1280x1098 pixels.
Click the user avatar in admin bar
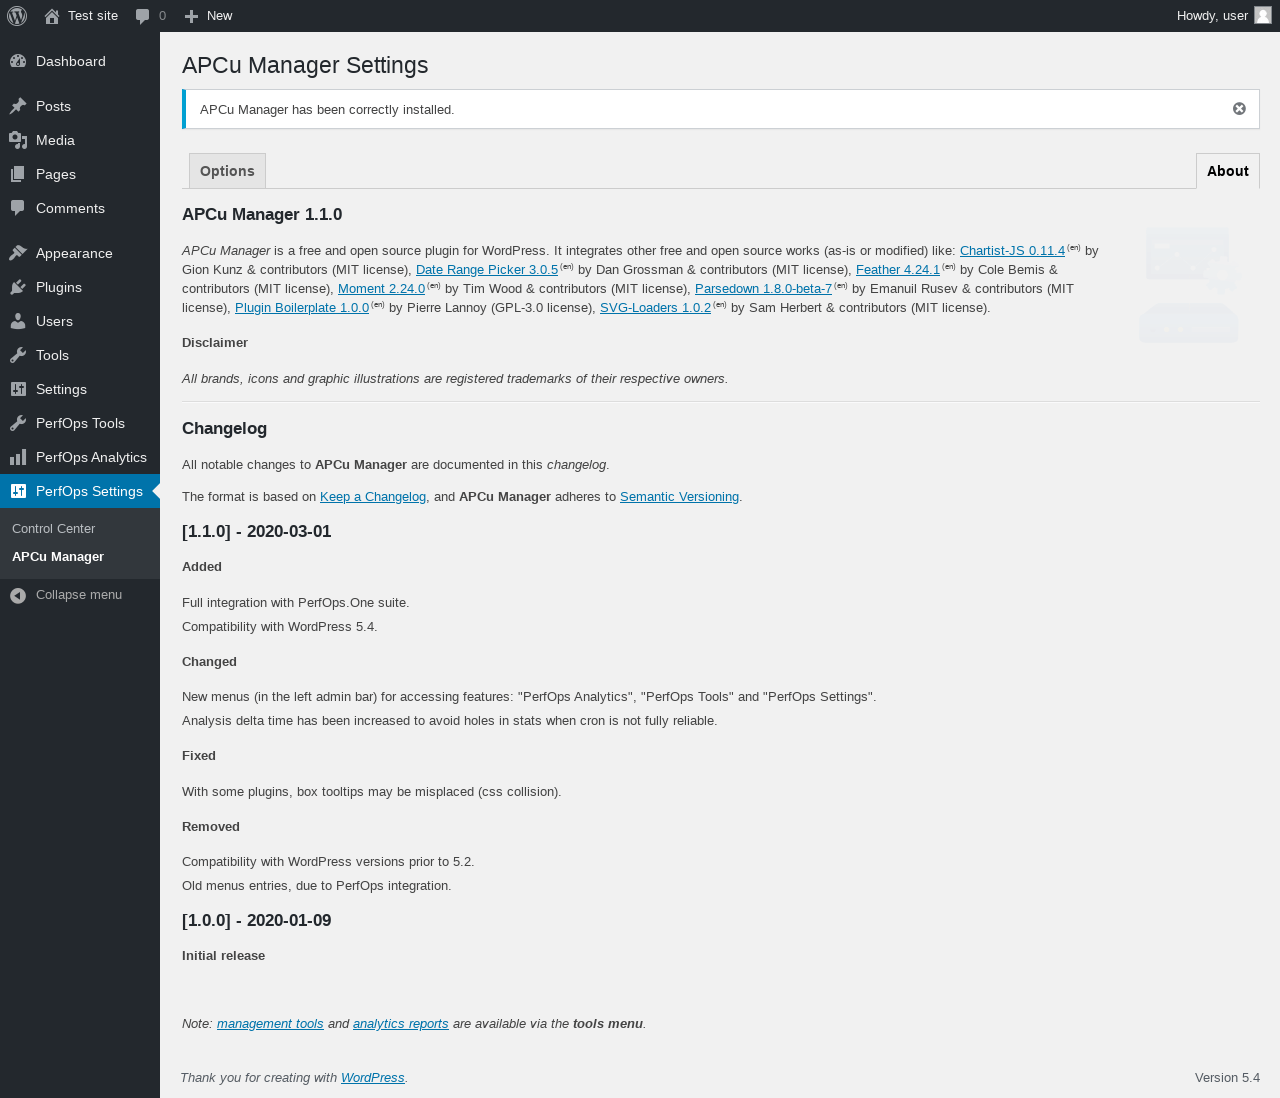pyautogui.click(x=1263, y=15)
